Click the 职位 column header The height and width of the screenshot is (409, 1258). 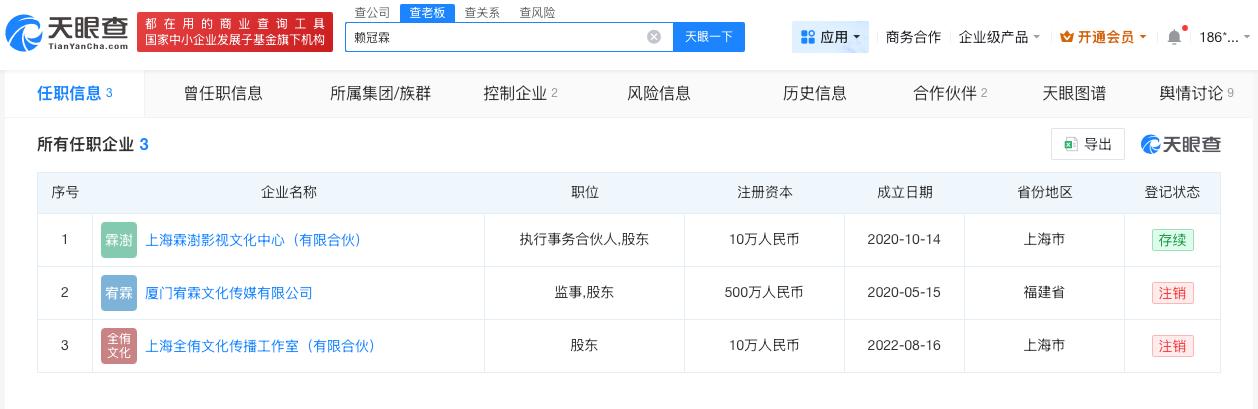click(x=585, y=192)
